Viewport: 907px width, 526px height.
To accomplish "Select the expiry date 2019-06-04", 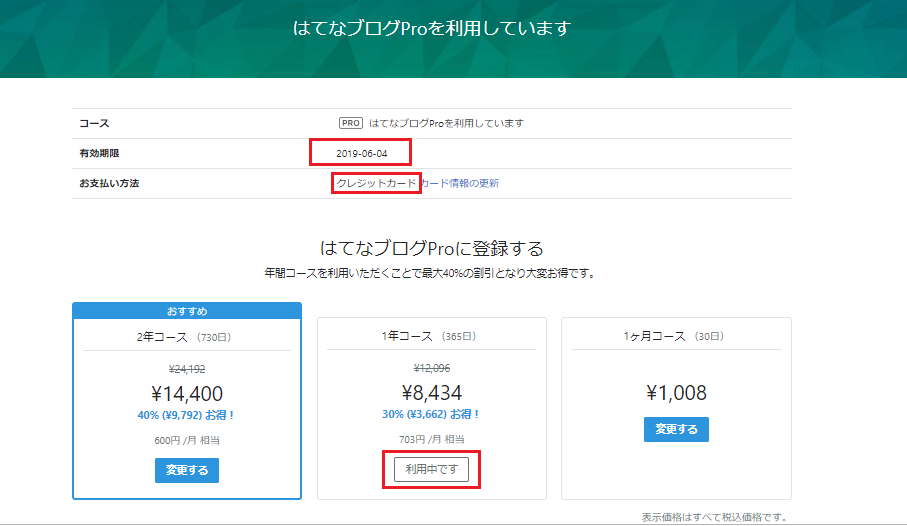I will (362, 153).
